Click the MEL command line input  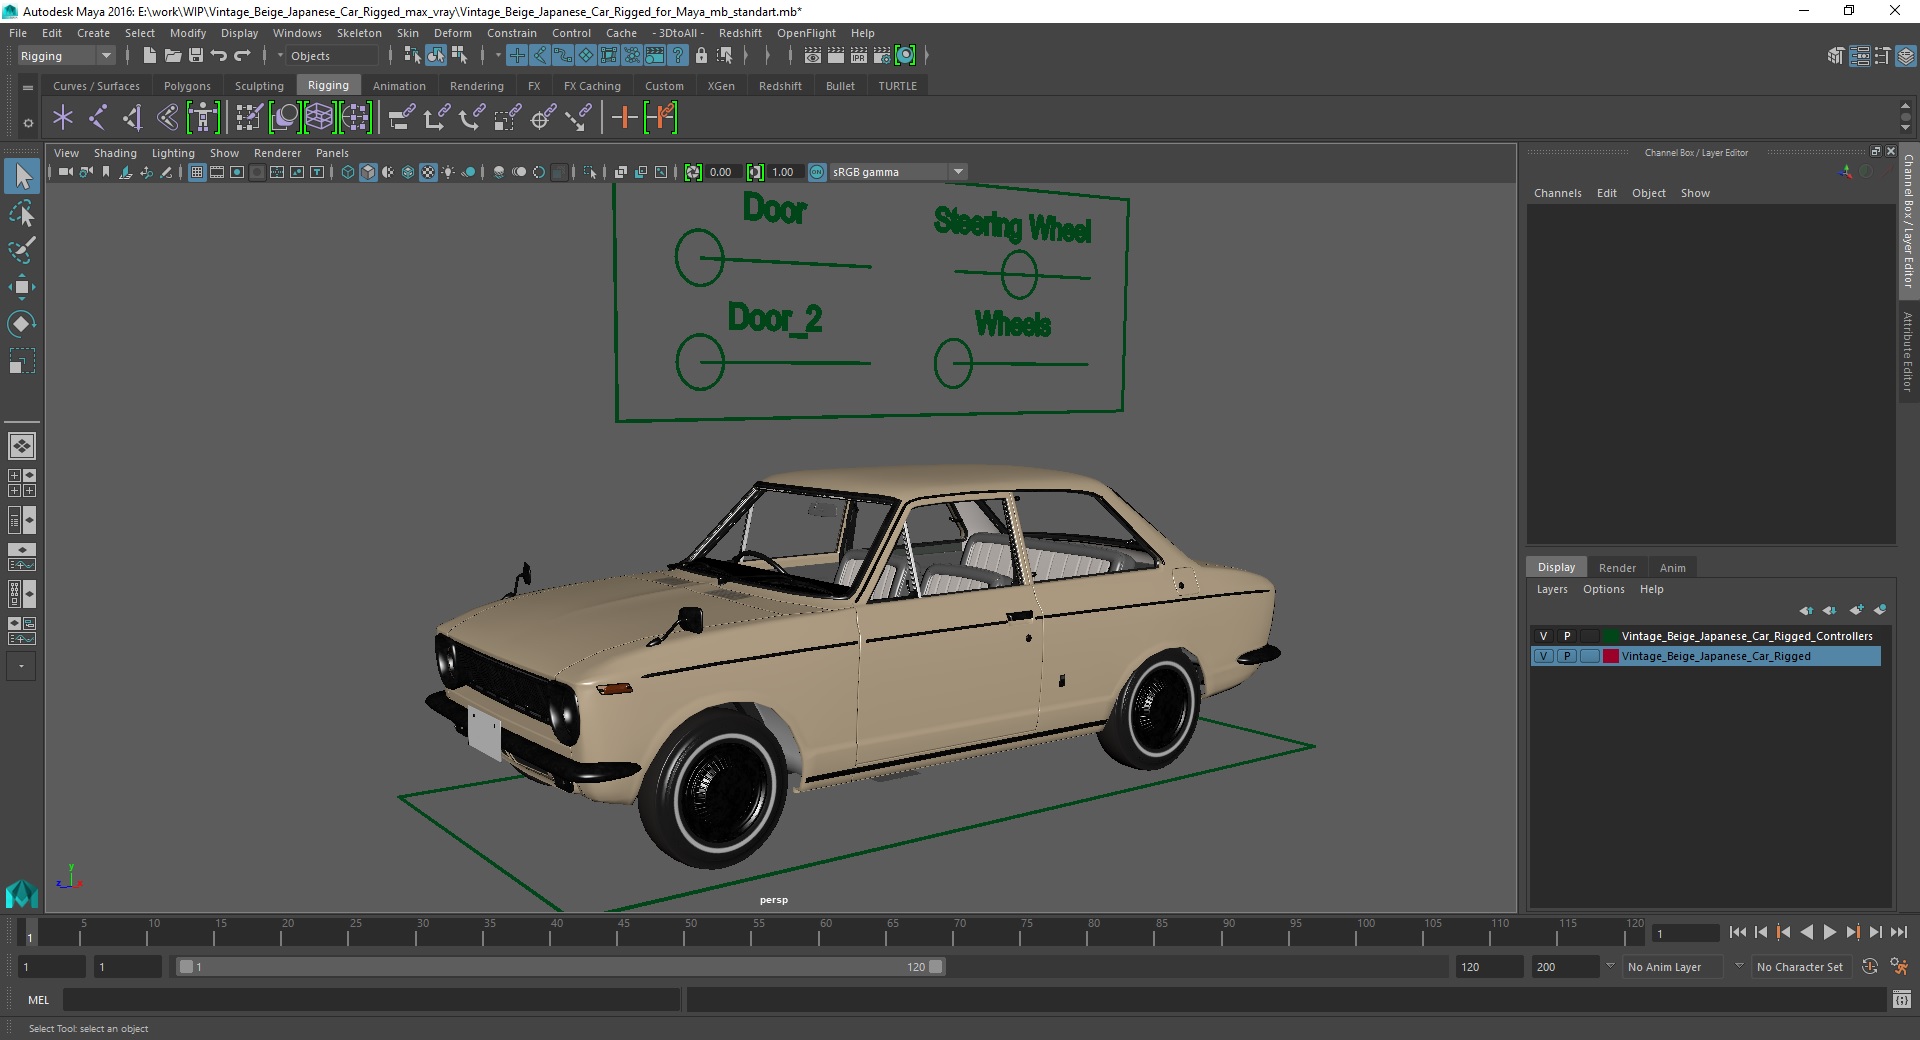click(371, 999)
